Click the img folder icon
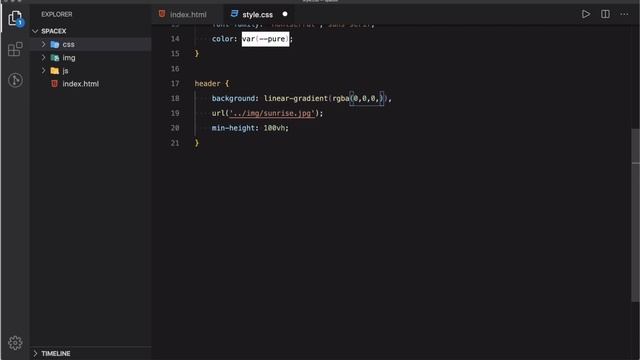The height and width of the screenshot is (360, 640). click(x=55, y=58)
